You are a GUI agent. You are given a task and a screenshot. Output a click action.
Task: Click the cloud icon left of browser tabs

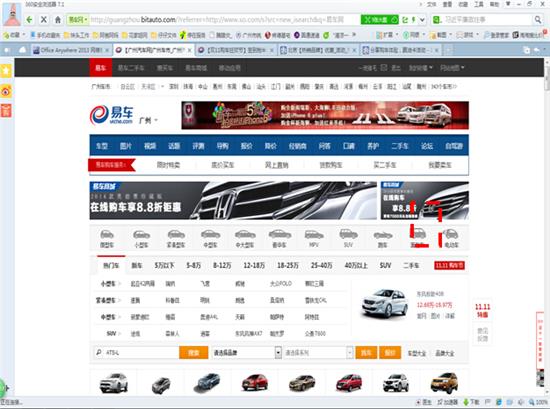click(x=22, y=50)
